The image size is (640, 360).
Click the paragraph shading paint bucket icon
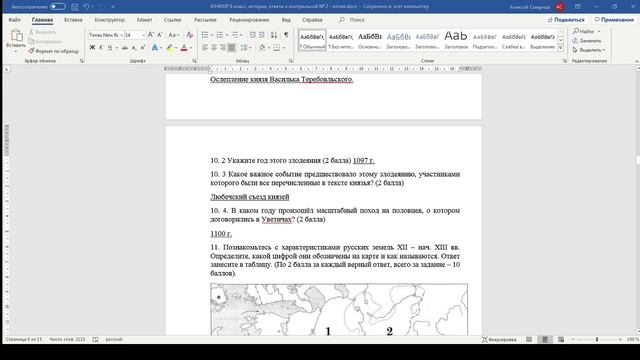[x=262, y=48]
